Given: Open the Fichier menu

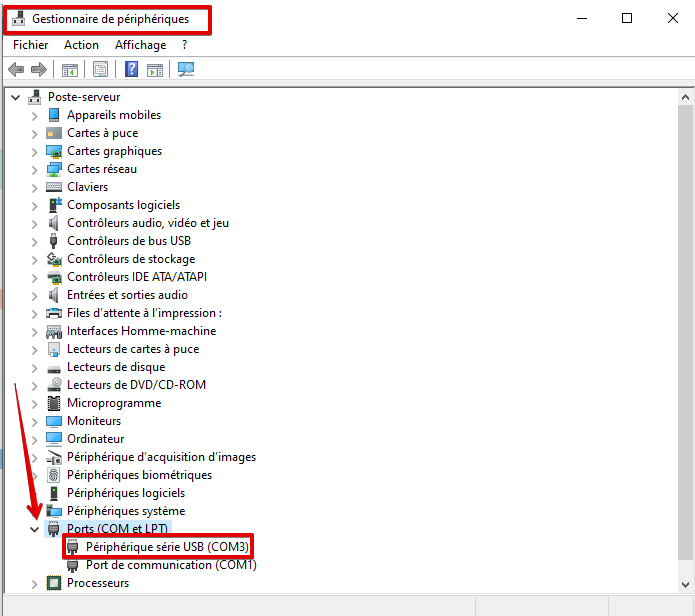Looking at the screenshot, I should [31, 45].
